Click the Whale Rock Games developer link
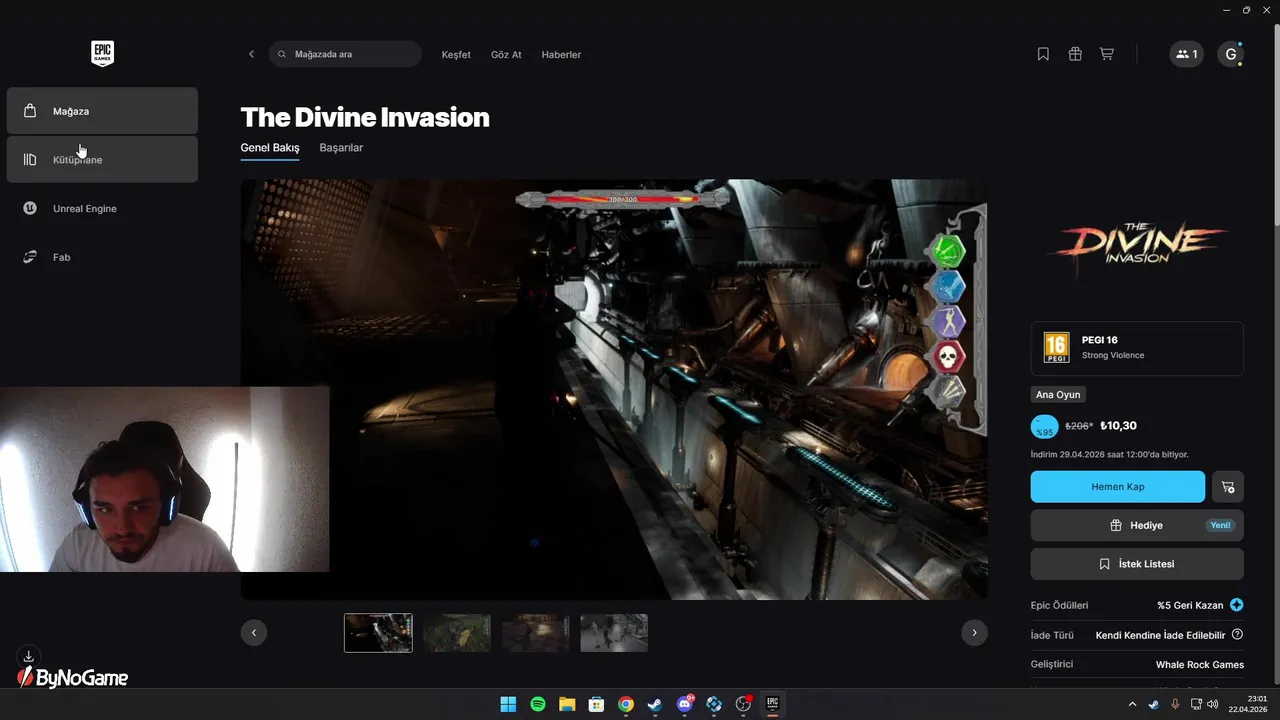The image size is (1280, 720). coord(1200,665)
